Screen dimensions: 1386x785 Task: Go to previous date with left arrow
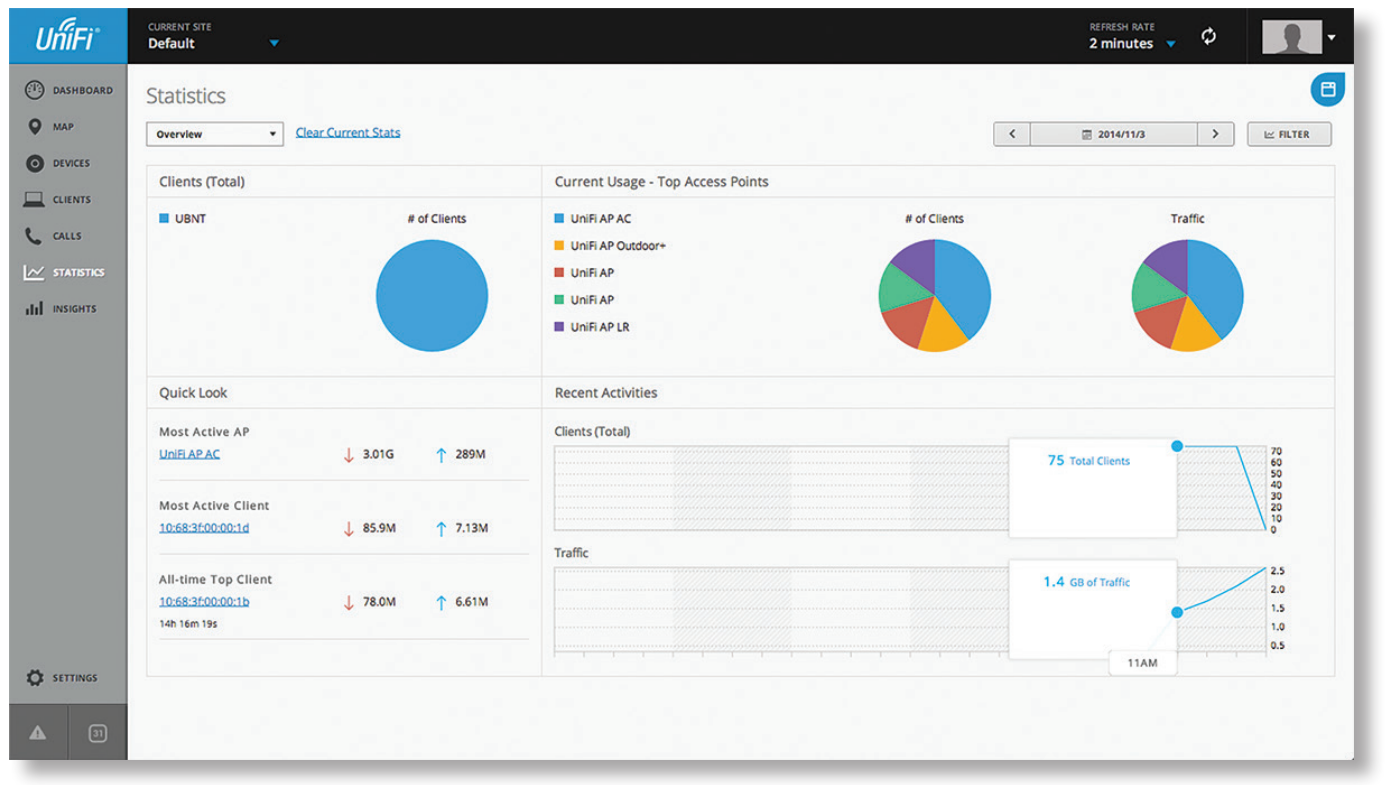[1012, 134]
